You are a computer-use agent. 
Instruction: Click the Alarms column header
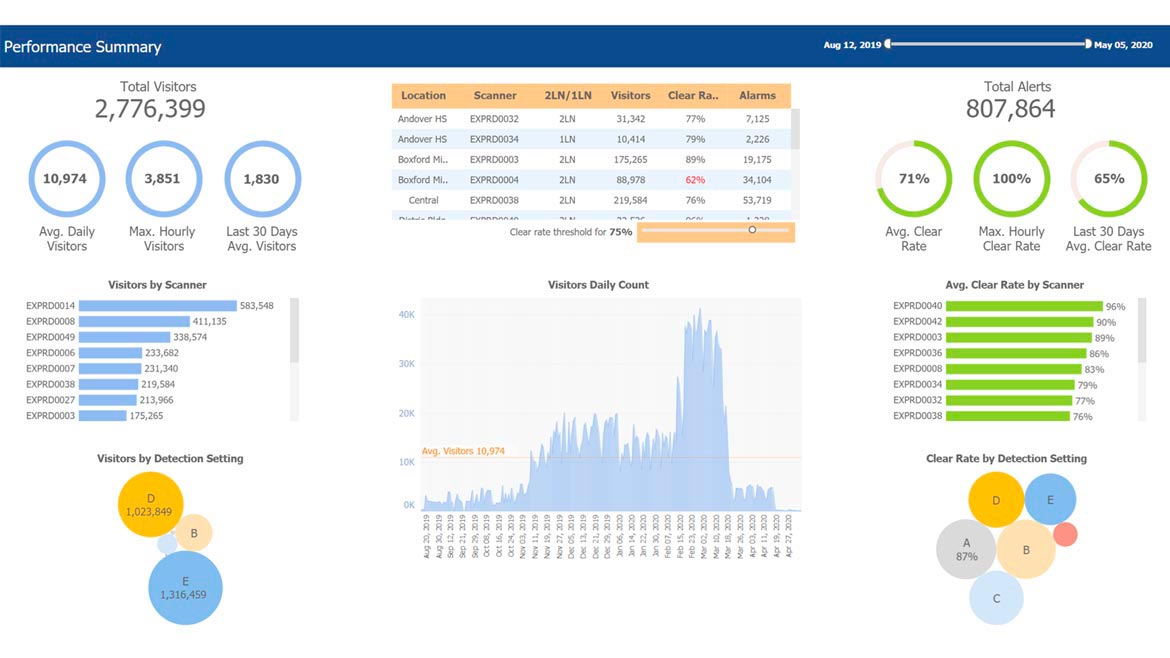pos(757,96)
